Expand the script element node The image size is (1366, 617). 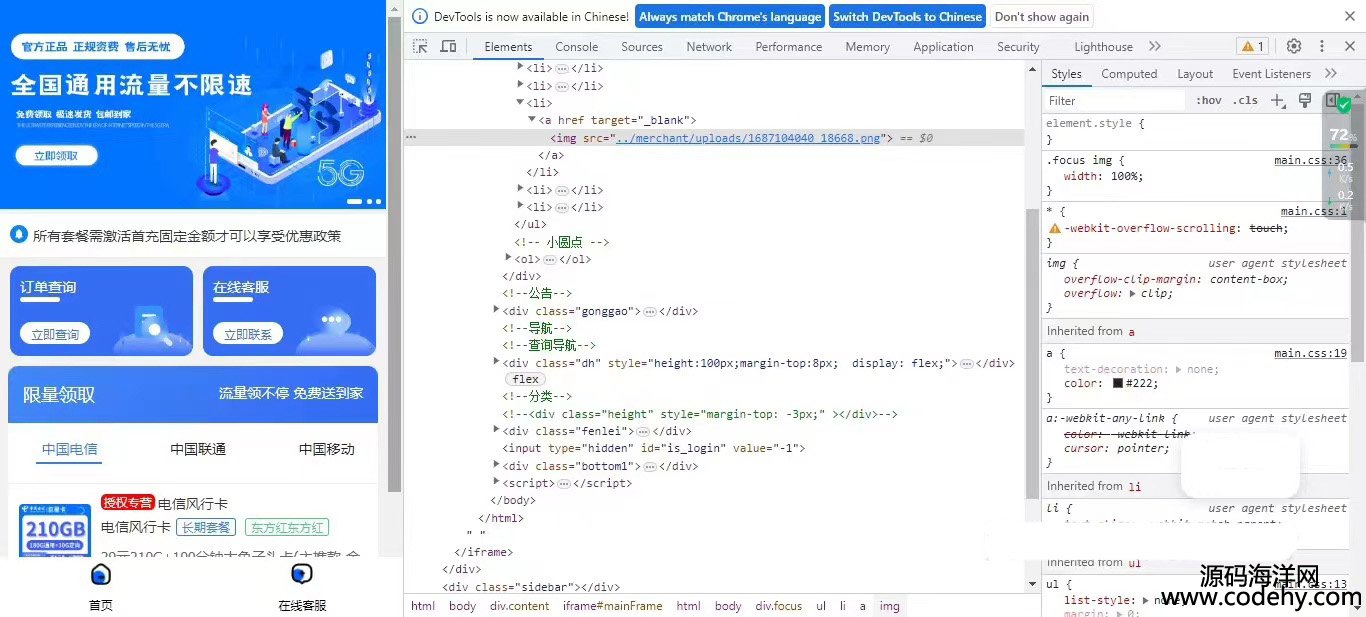pyautogui.click(x=496, y=482)
